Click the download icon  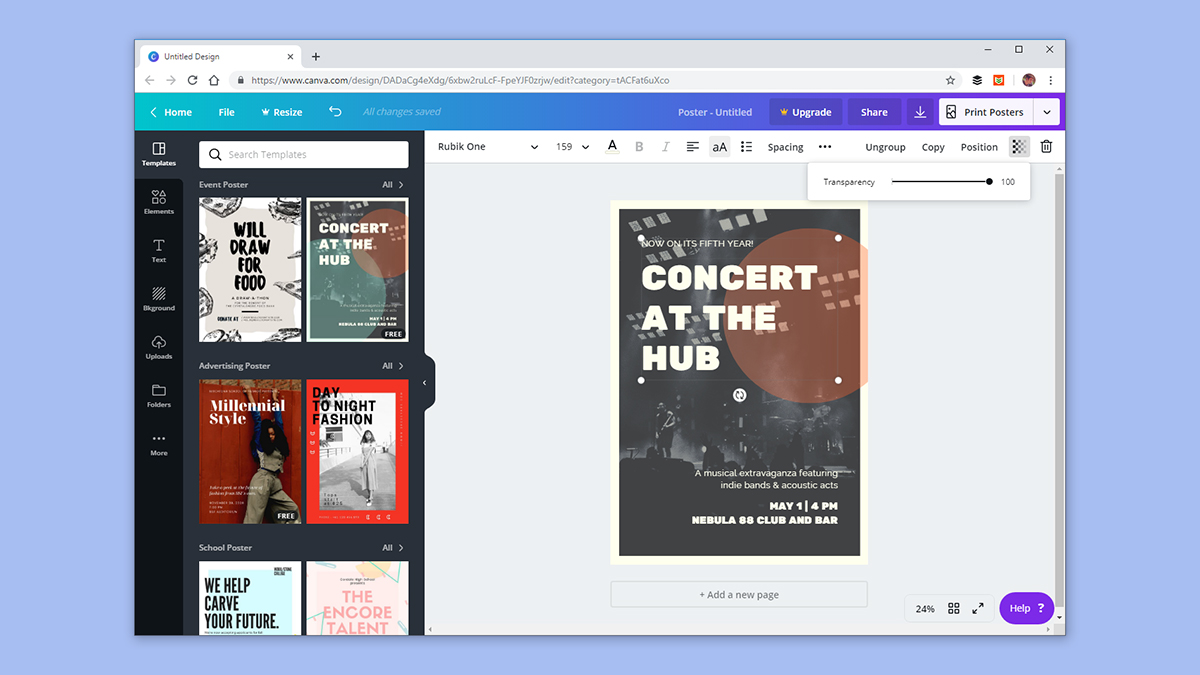[920, 112]
